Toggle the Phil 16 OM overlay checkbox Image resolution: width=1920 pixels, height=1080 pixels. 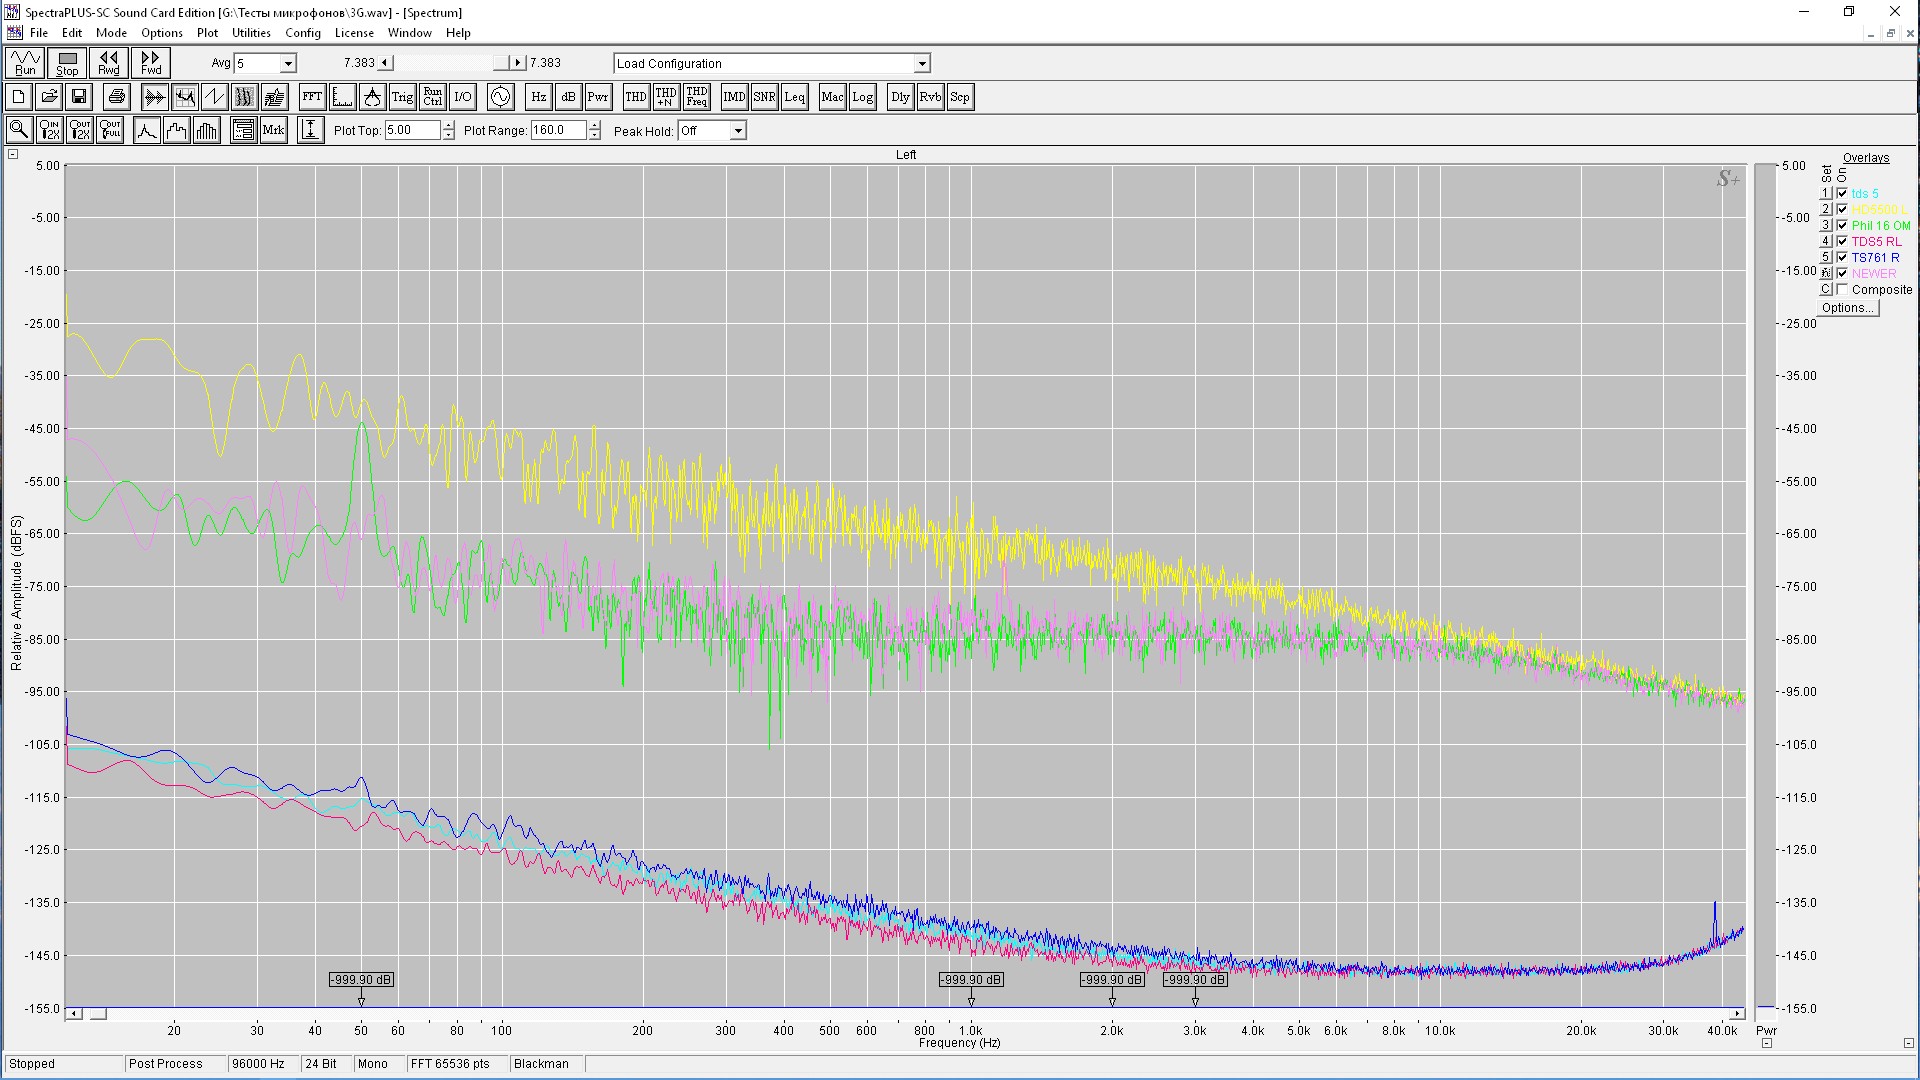[1842, 226]
